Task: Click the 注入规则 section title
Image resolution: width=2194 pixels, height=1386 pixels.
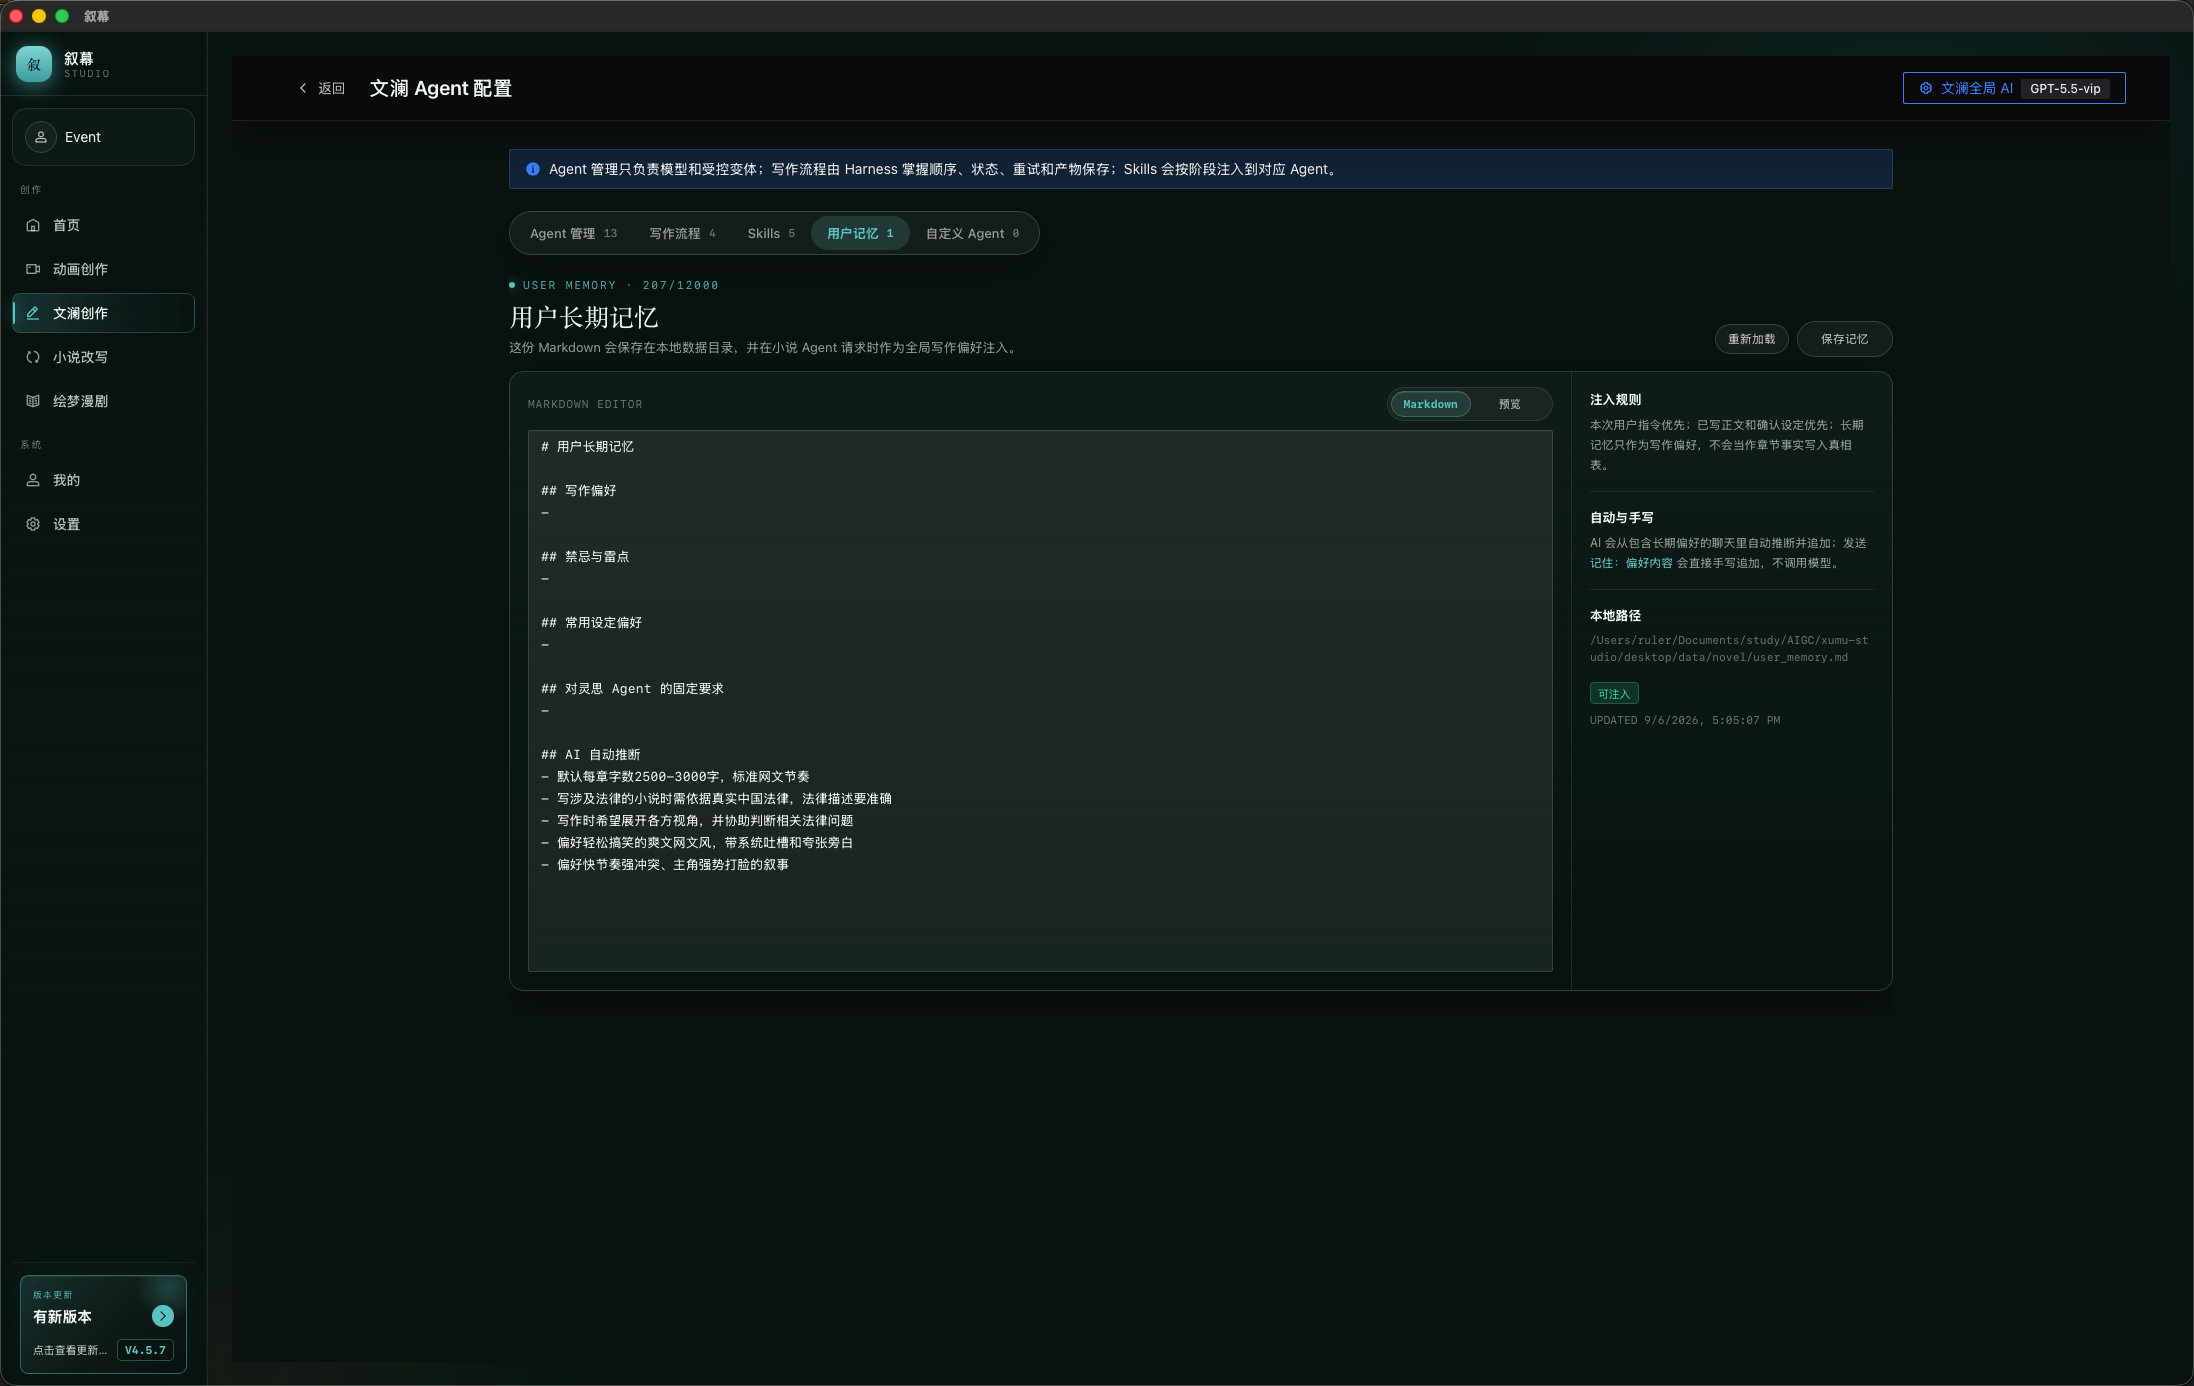Action: tap(1615, 399)
